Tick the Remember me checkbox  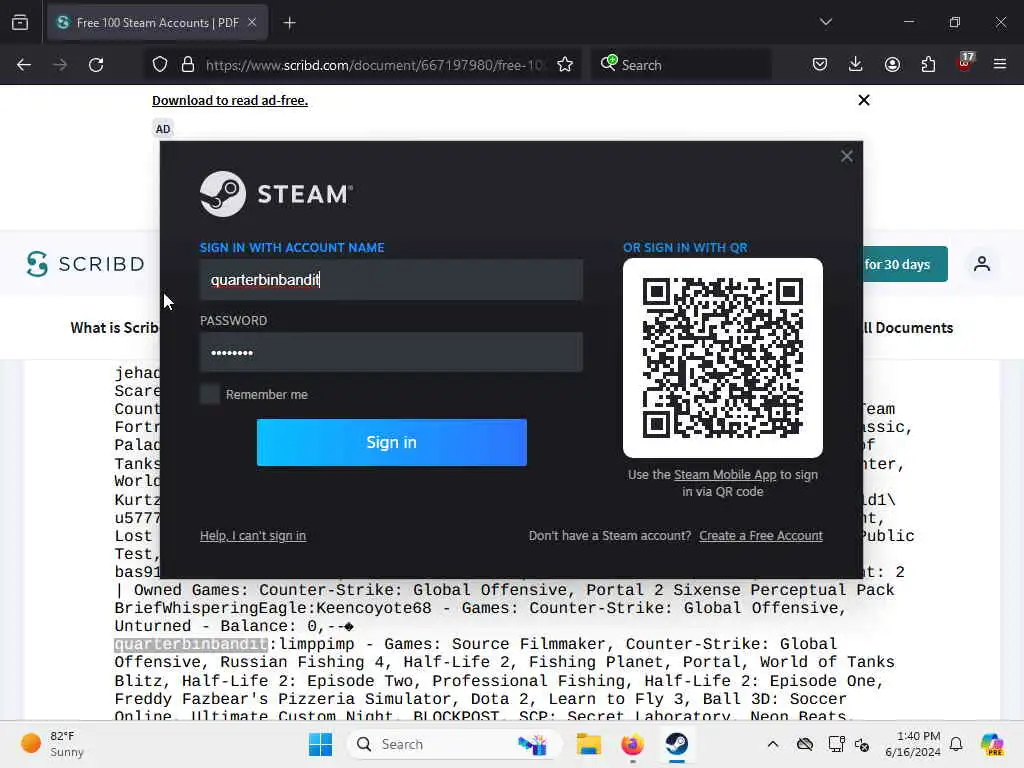click(210, 394)
